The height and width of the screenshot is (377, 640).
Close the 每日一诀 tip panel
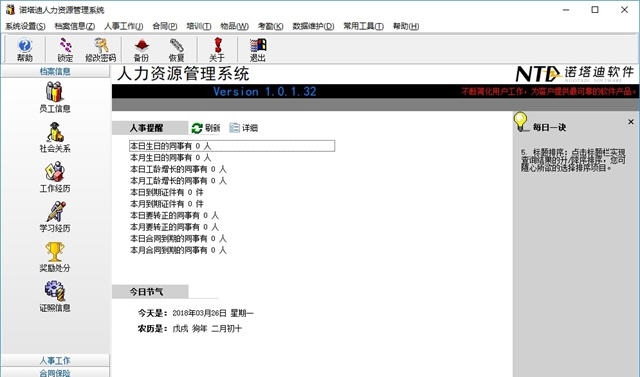[631, 122]
